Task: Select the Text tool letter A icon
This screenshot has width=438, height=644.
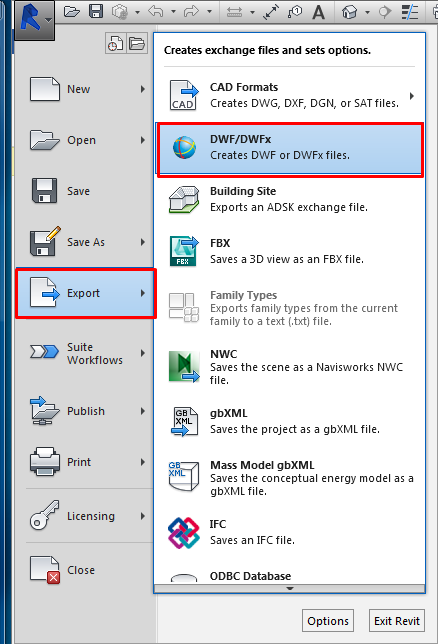Action: click(x=318, y=12)
